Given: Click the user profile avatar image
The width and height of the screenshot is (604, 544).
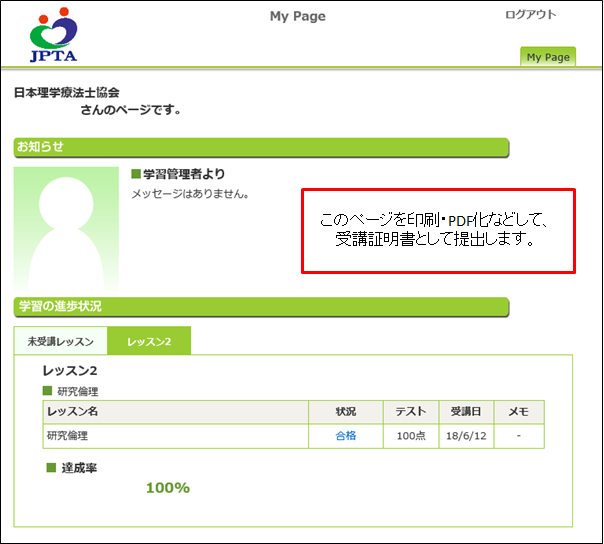Looking at the screenshot, I should [66, 229].
